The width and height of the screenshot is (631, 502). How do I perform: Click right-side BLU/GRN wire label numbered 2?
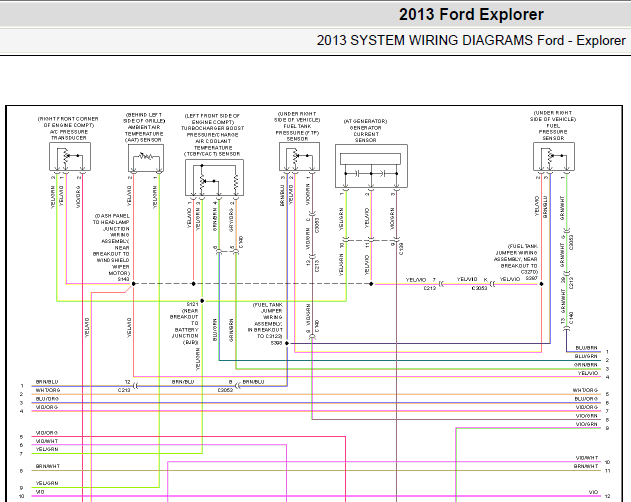[x=586, y=356]
